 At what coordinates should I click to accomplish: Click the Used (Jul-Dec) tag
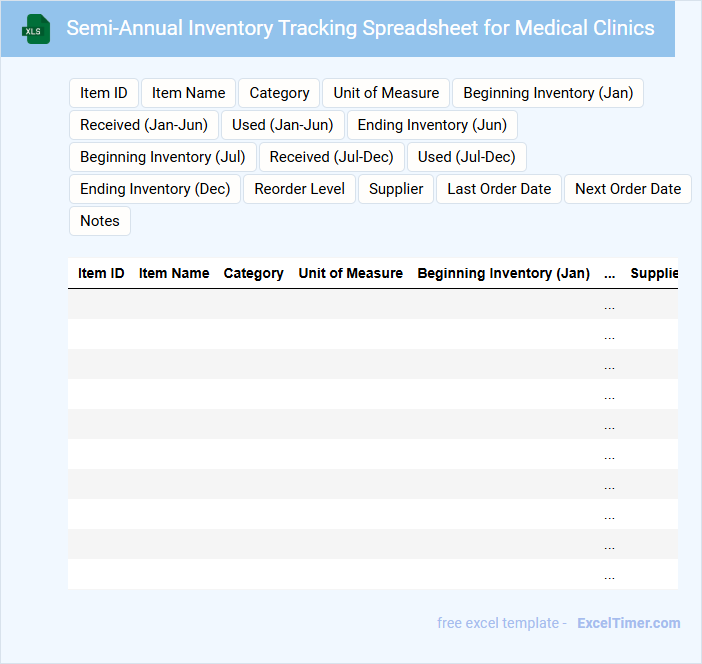pos(467,157)
